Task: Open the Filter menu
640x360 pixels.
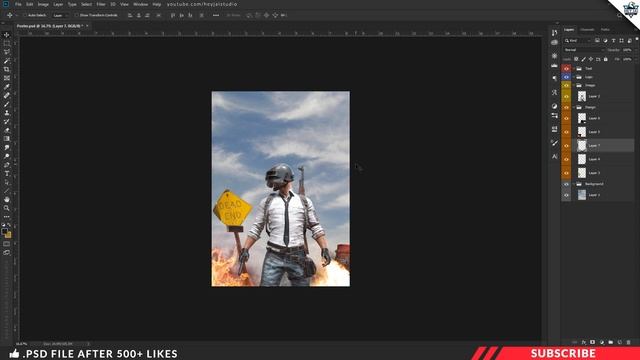Action: point(101,4)
